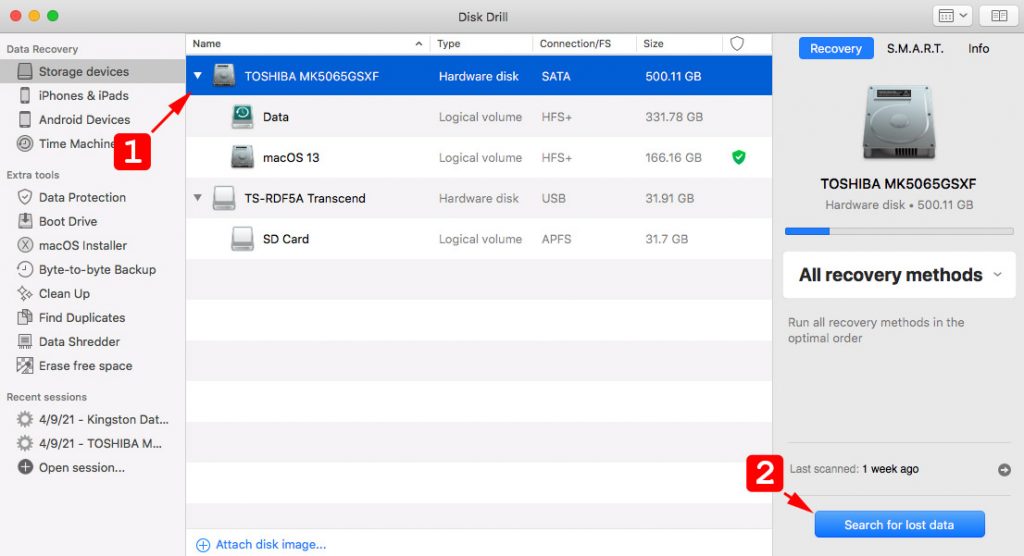The height and width of the screenshot is (556, 1024).
Task: Click the TS-RDF5A Transcend disk name
Action: pyautogui.click(x=305, y=198)
